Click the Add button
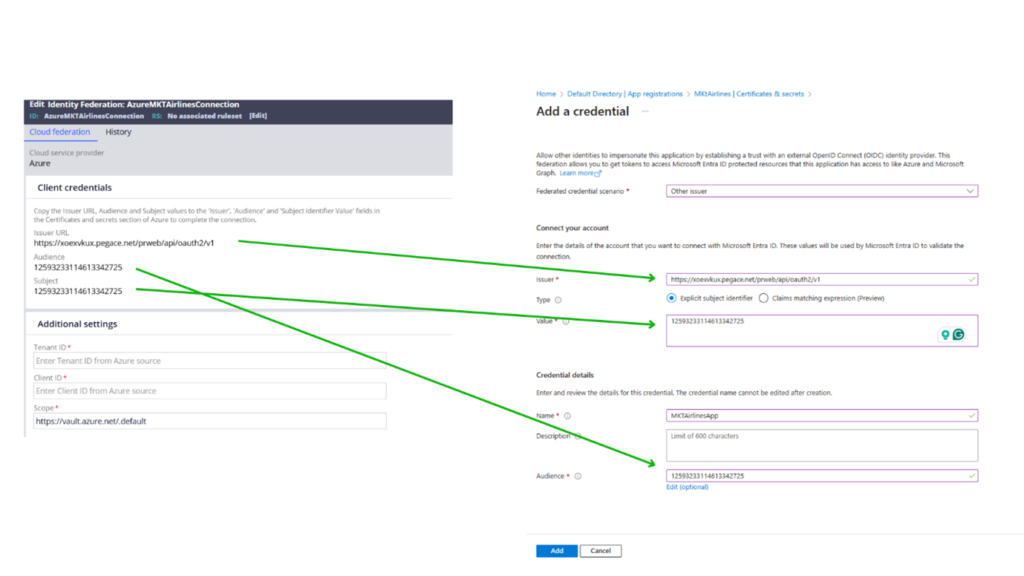 (x=556, y=551)
